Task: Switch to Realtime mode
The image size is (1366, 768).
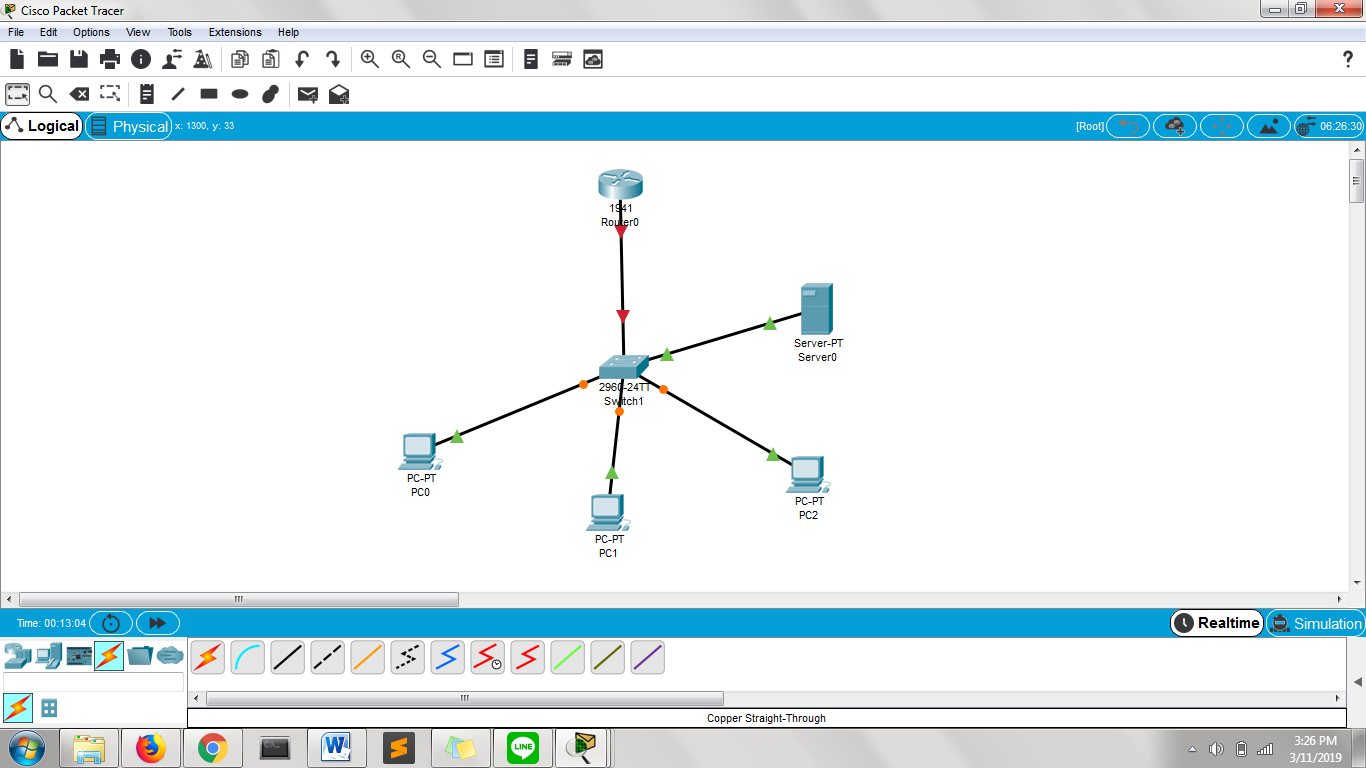Action: pyautogui.click(x=1216, y=623)
